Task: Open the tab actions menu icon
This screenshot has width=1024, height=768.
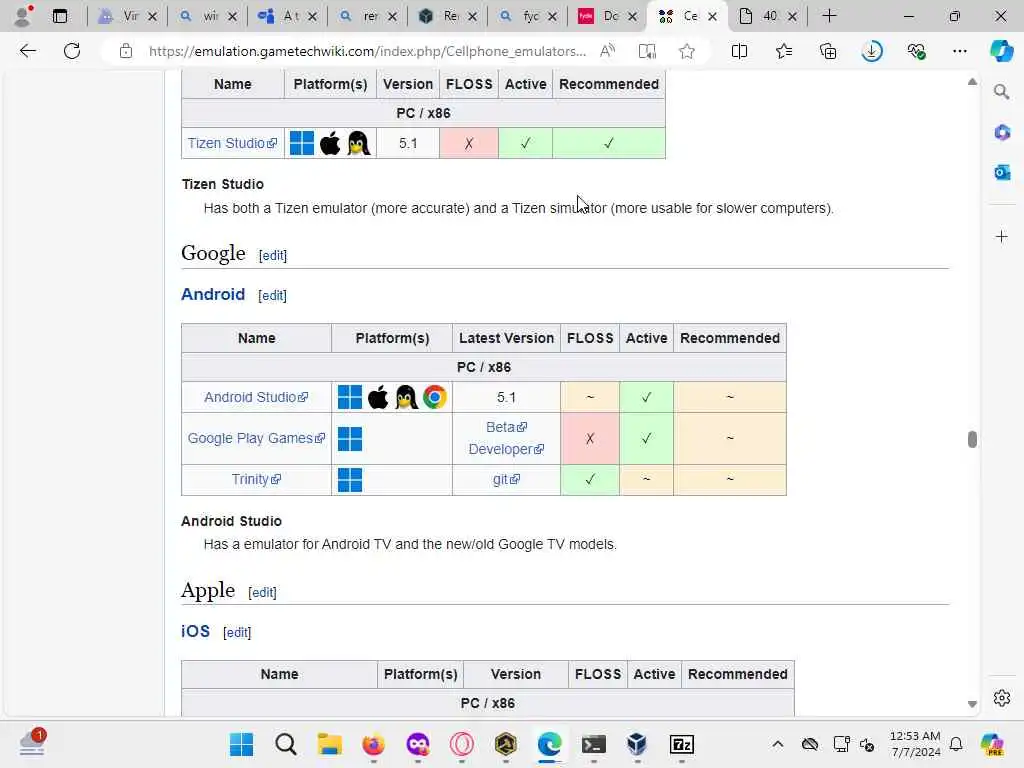Action: pos(60,16)
